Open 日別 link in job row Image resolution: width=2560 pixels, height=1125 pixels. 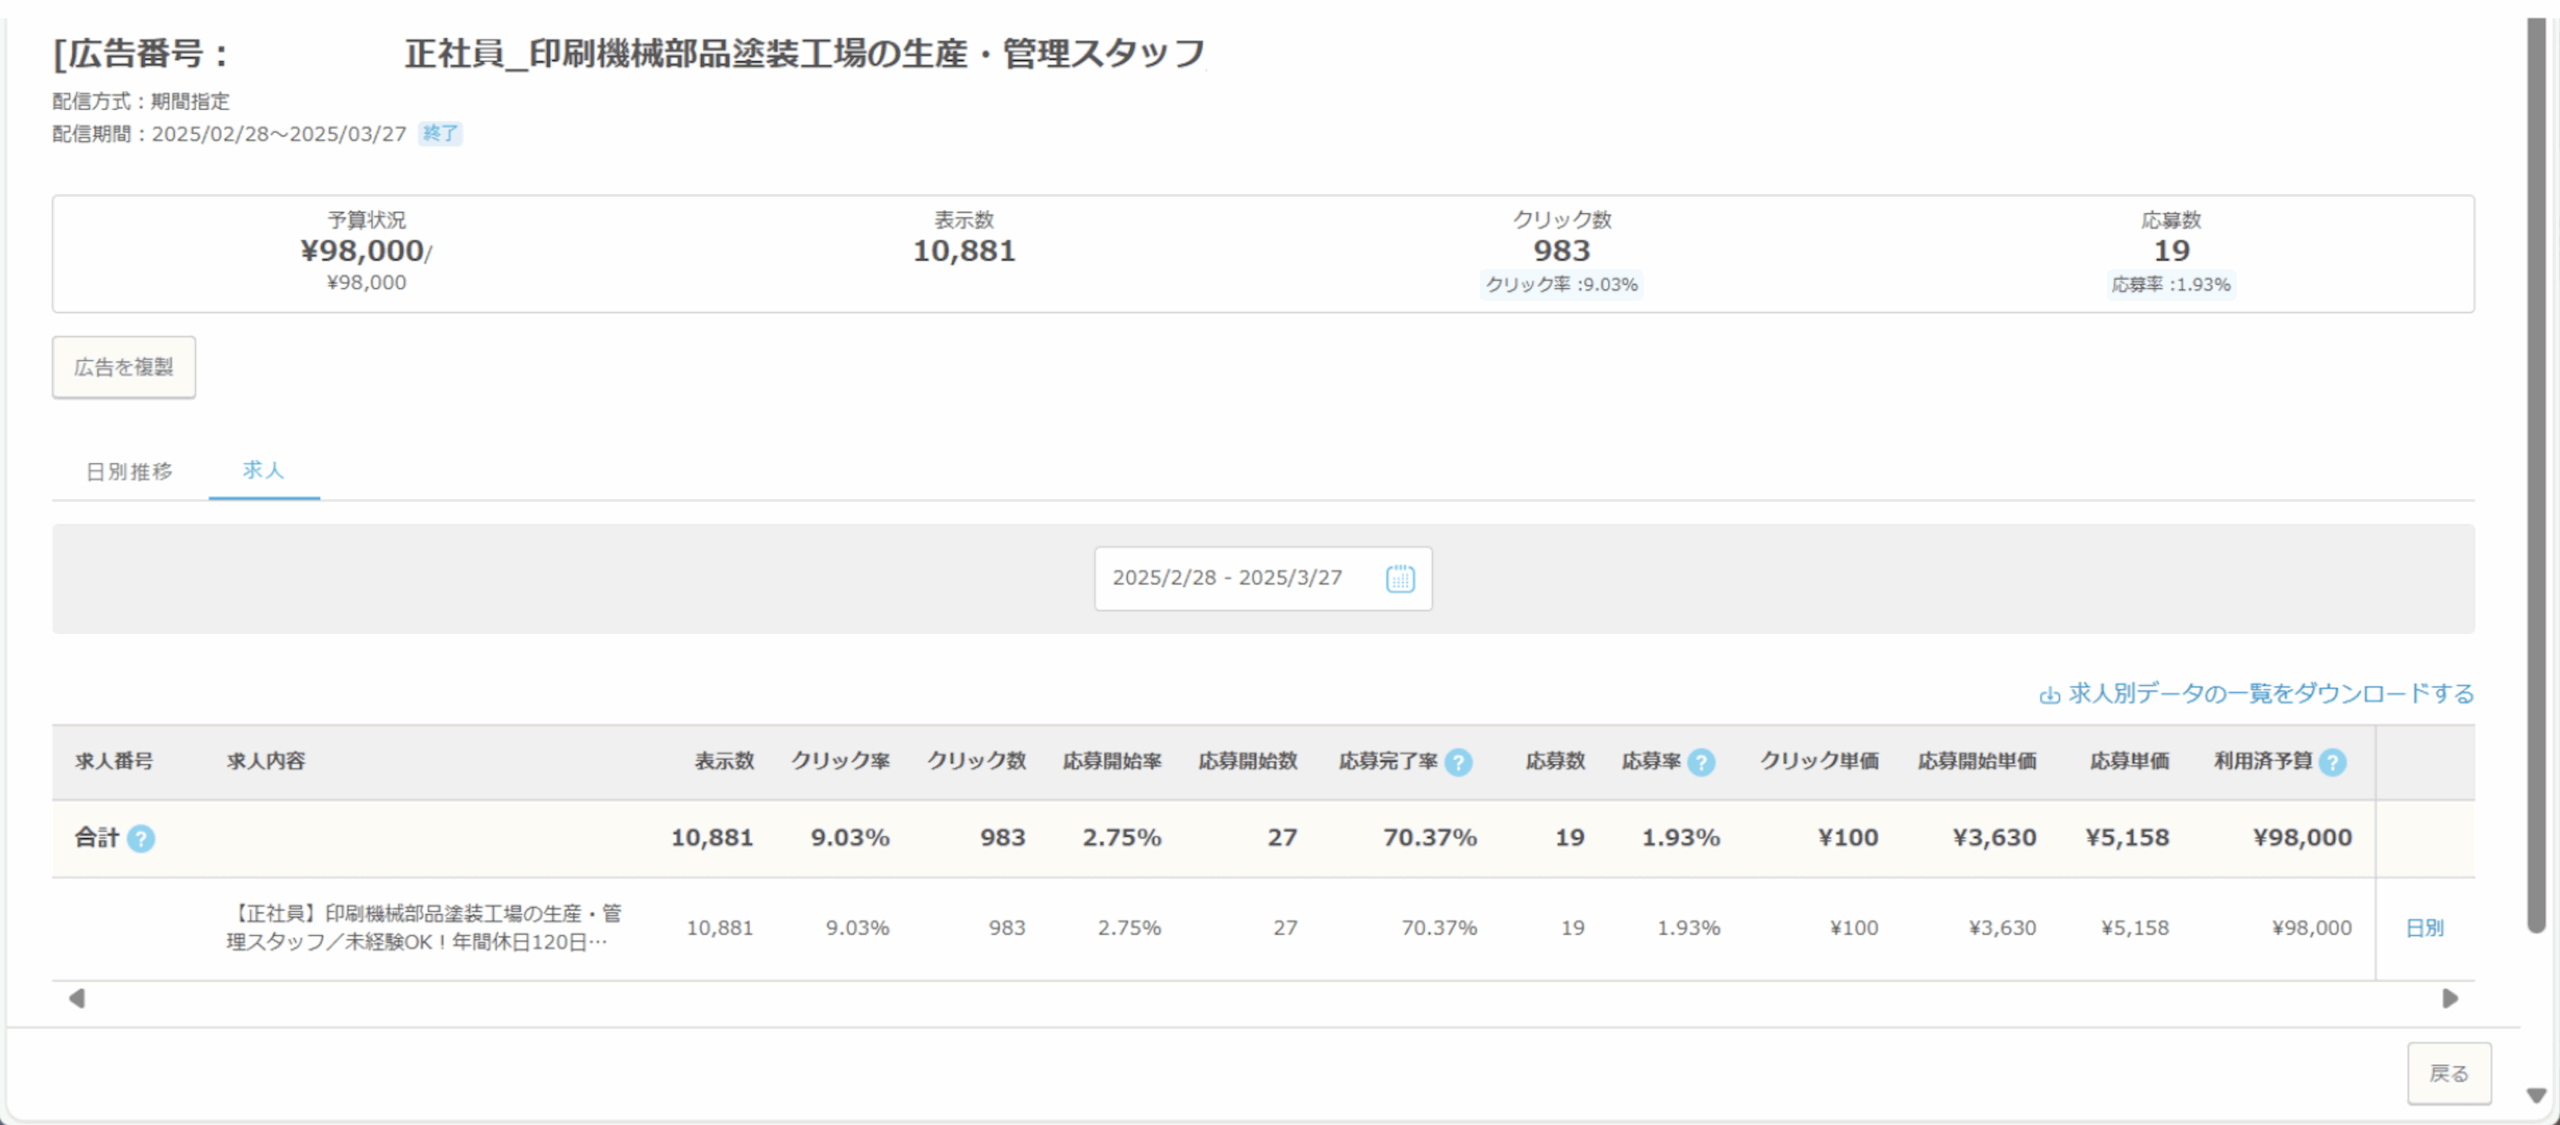point(2423,927)
